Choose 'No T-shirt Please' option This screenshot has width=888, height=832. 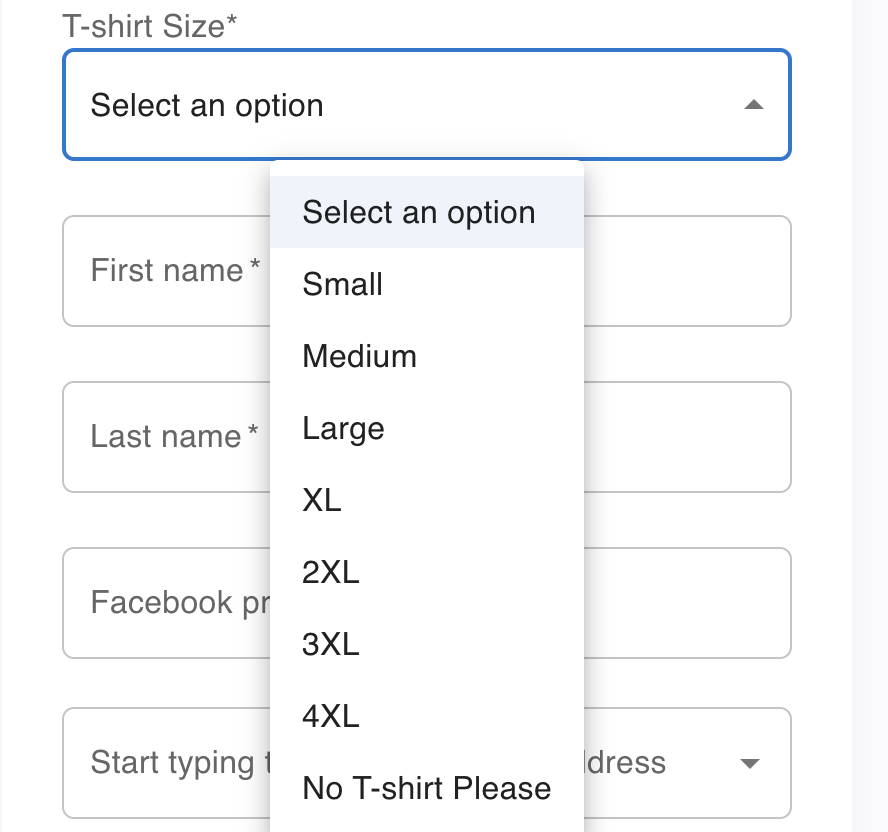click(x=427, y=788)
